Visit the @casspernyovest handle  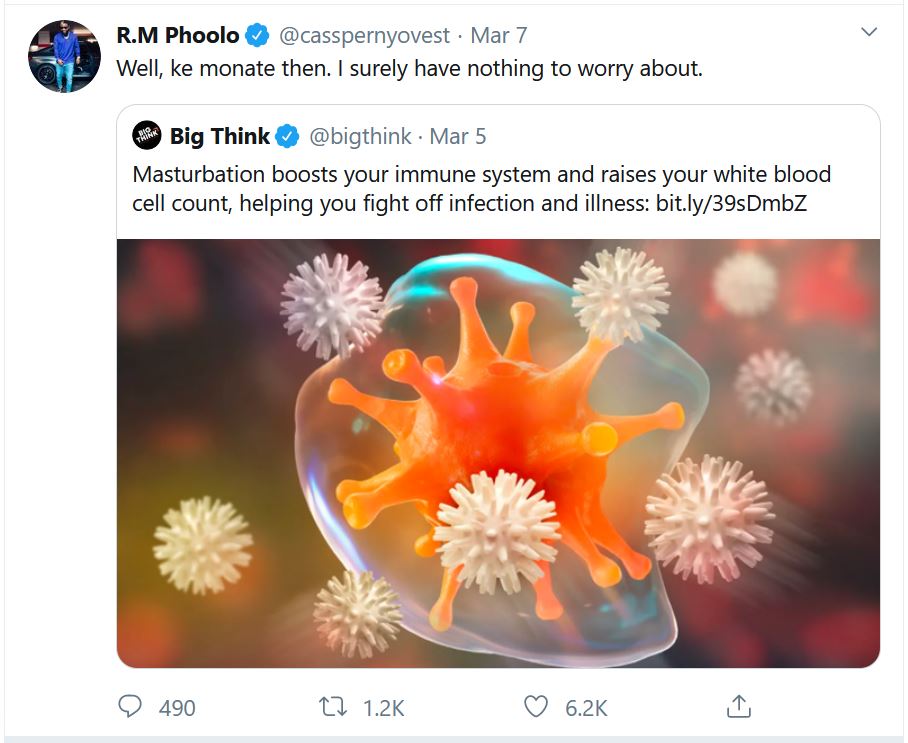[x=364, y=36]
